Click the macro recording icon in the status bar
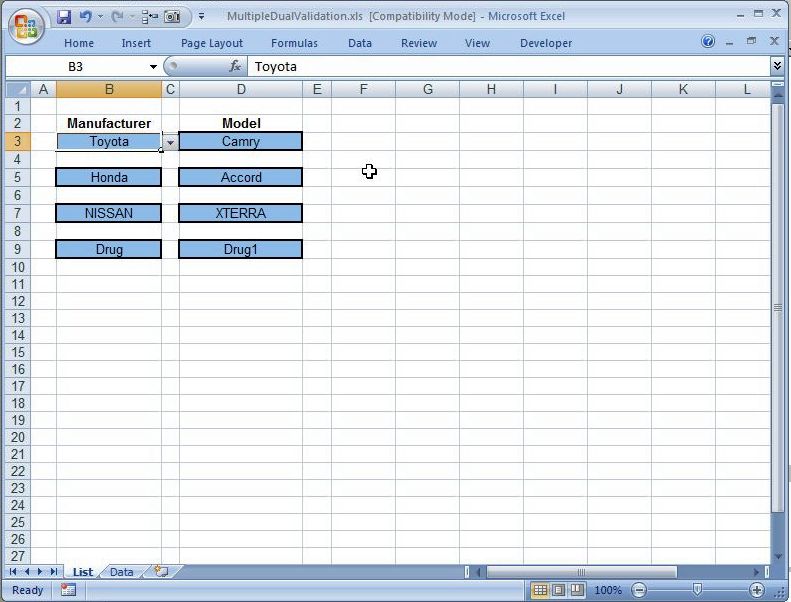791x602 pixels. point(68,590)
